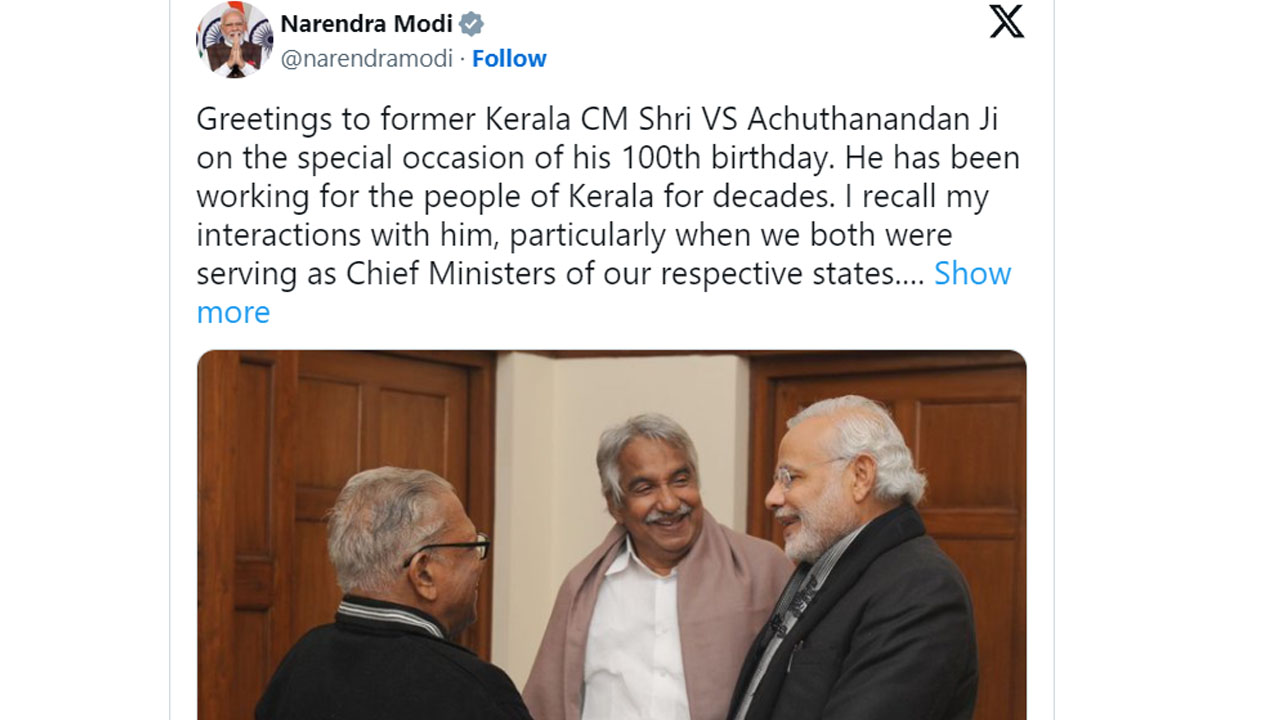Viewport: 1280px width, 720px height.
Task: Follow the Narendra Modi account
Action: tap(509, 59)
